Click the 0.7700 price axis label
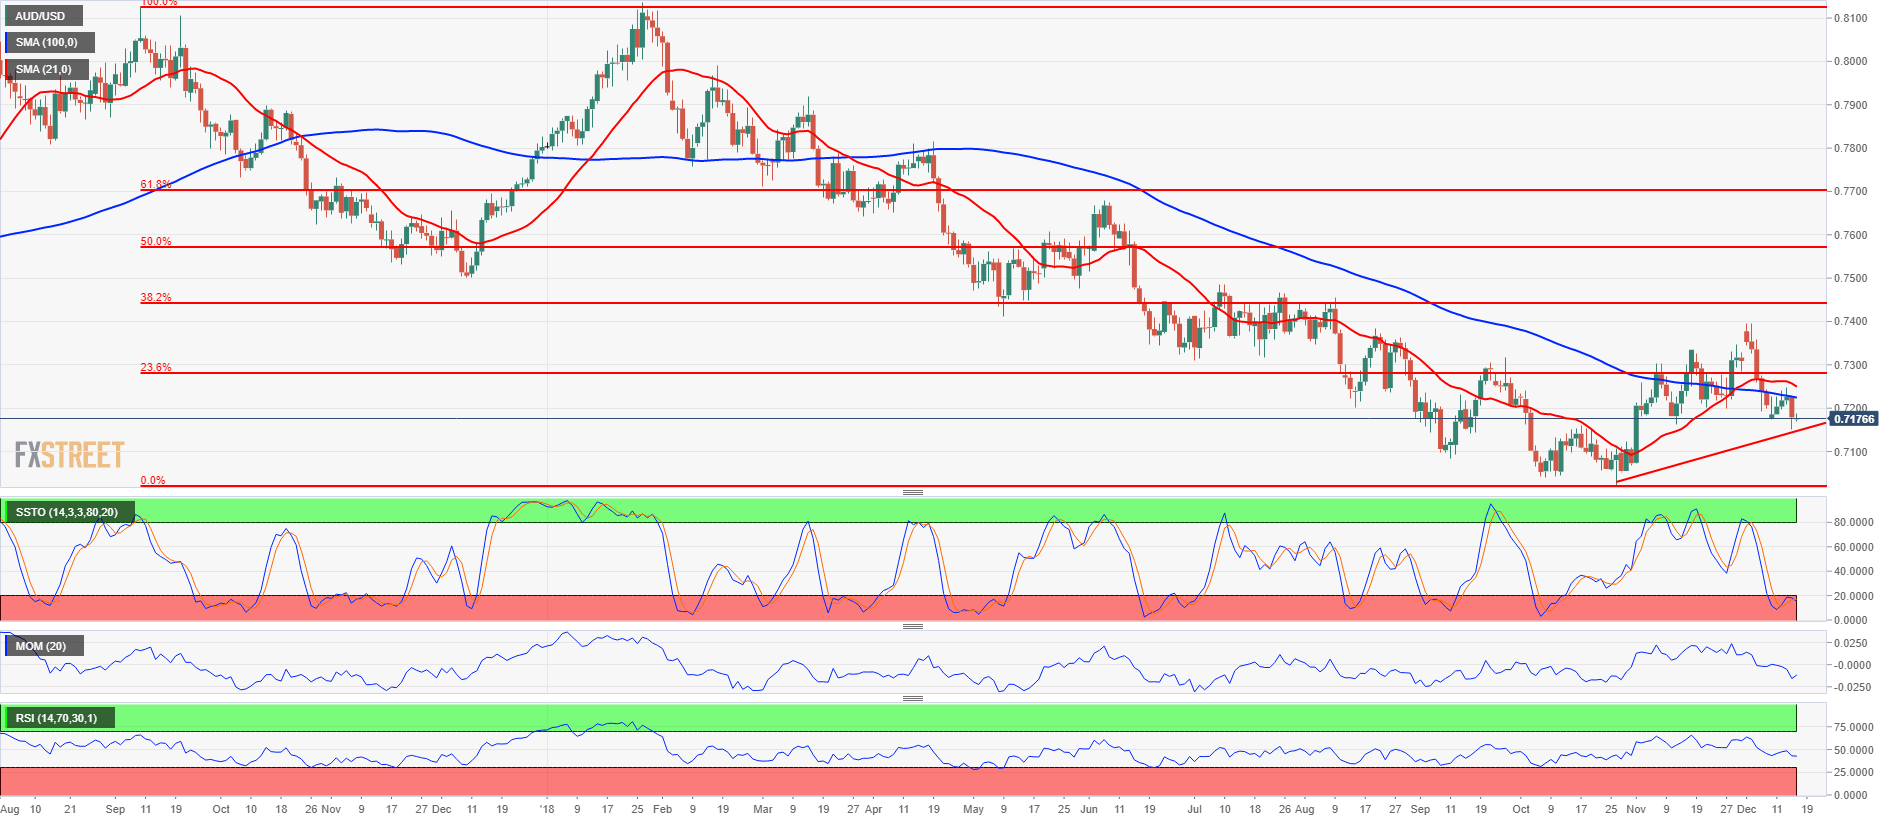This screenshot has height=822, width=1897. coord(1850,191)
